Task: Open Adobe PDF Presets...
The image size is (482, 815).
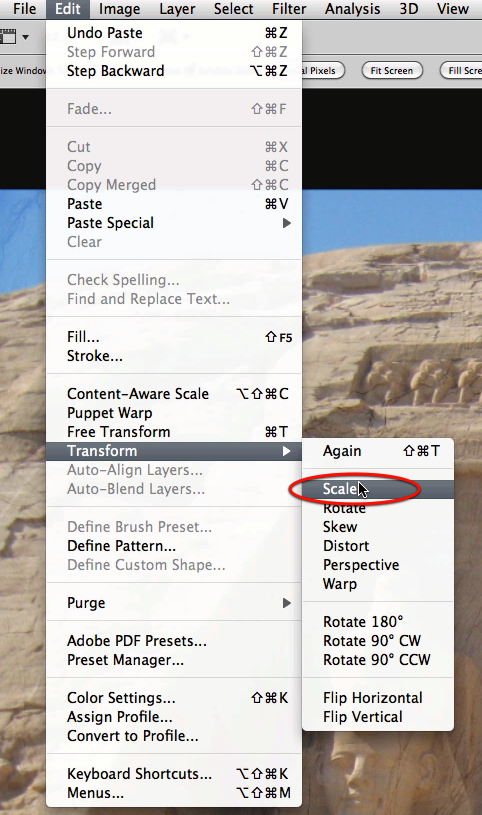Action: pos(174,641)
